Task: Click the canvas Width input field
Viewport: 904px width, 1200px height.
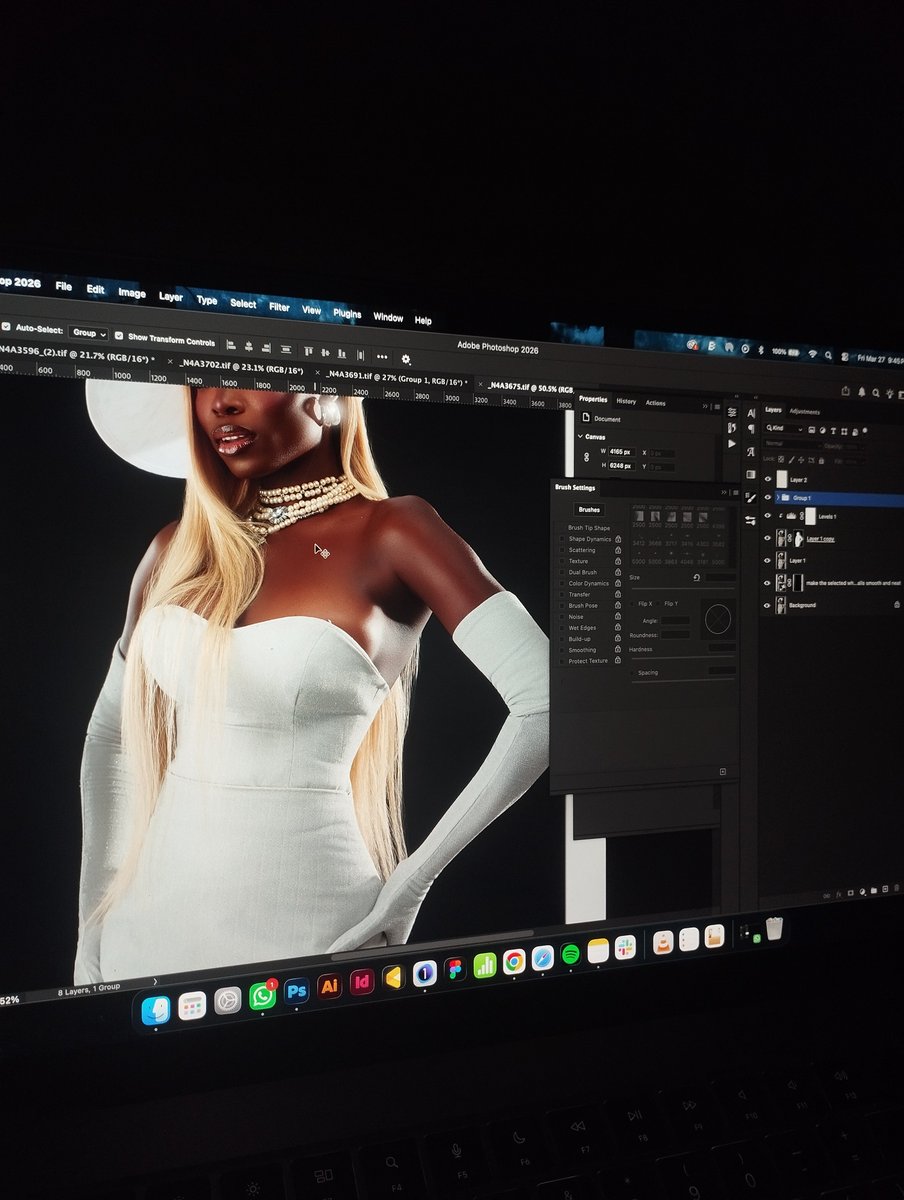Action: click(x=621, y=451)
